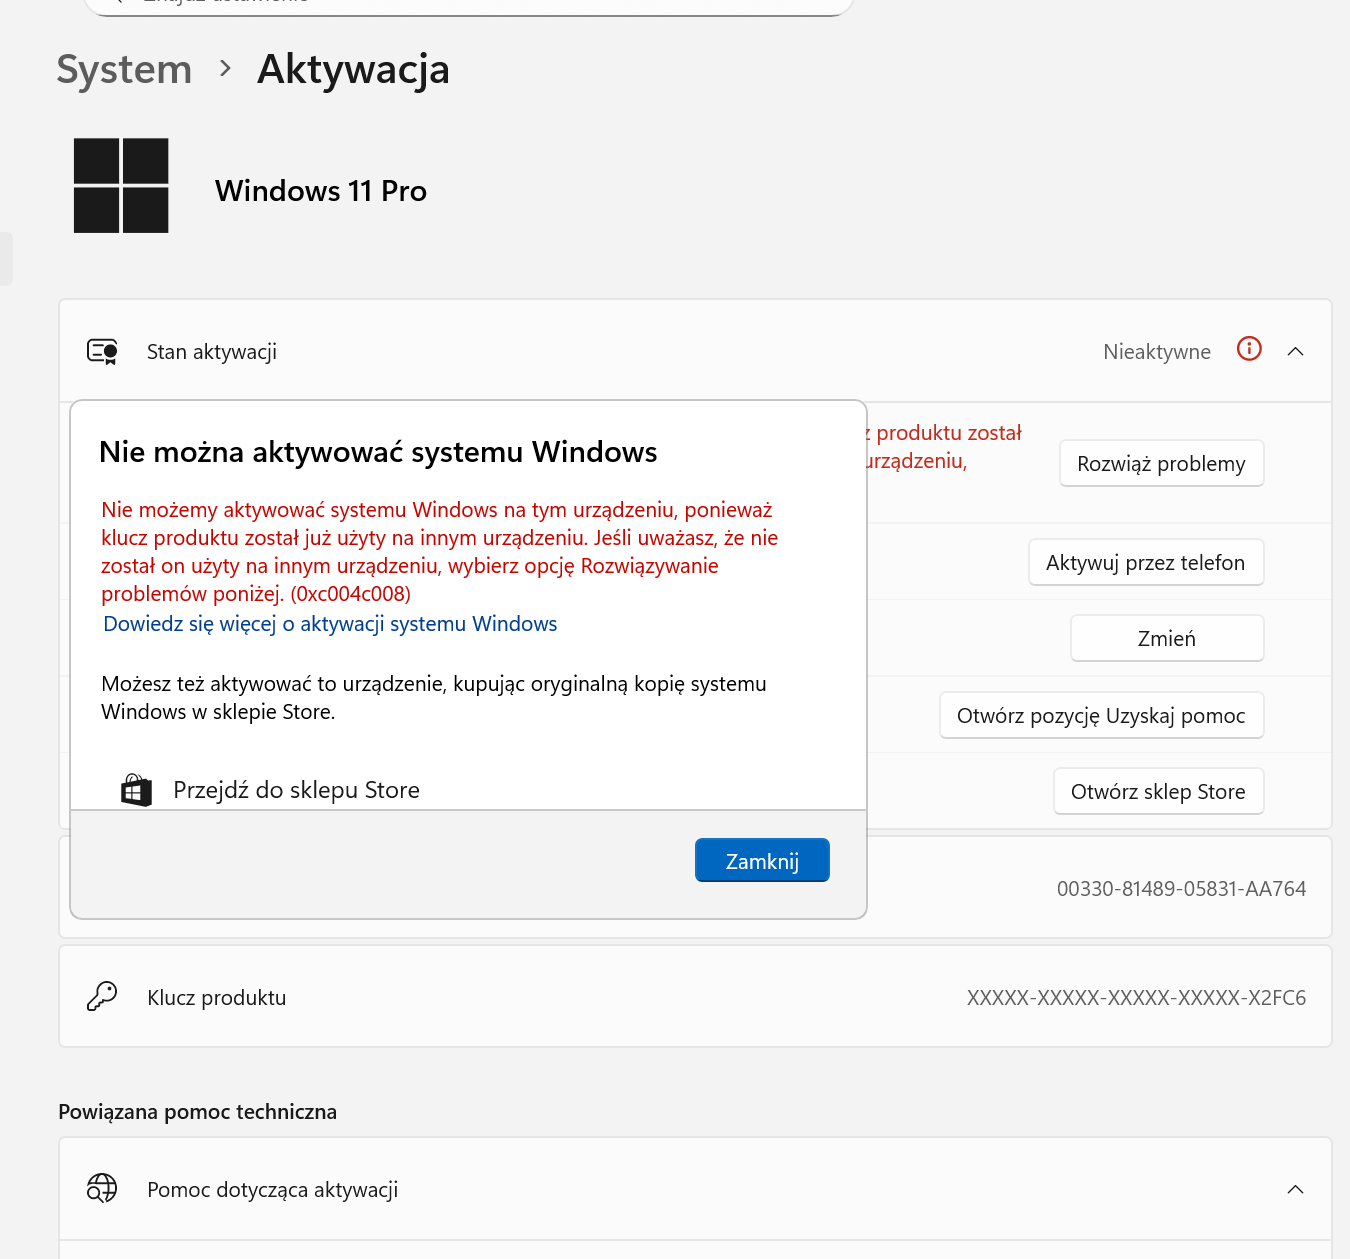The width and height of the screenshot is (1350, 1259).
Task: Click the Windows logo next to Windows 11 Pro
Action: point(121,186)
